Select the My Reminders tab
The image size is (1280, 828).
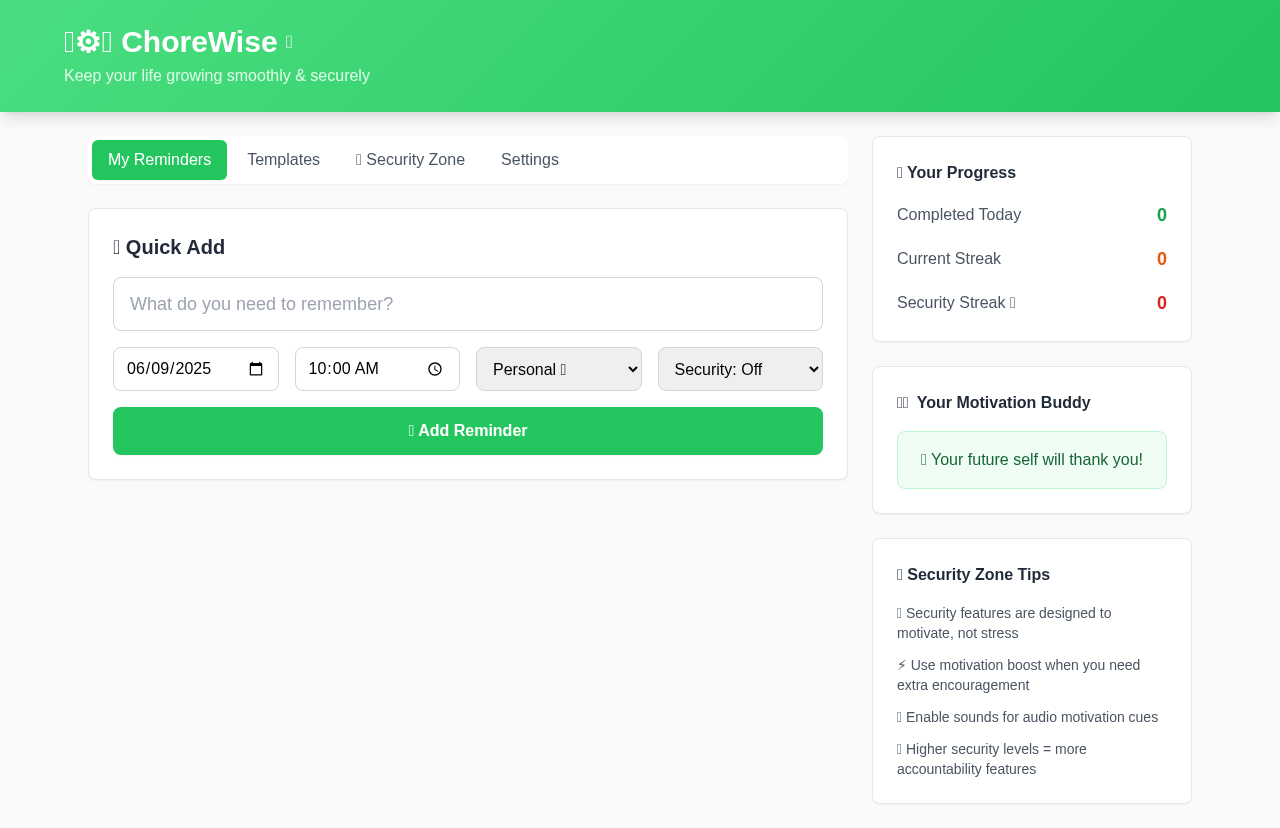point(159,159)
